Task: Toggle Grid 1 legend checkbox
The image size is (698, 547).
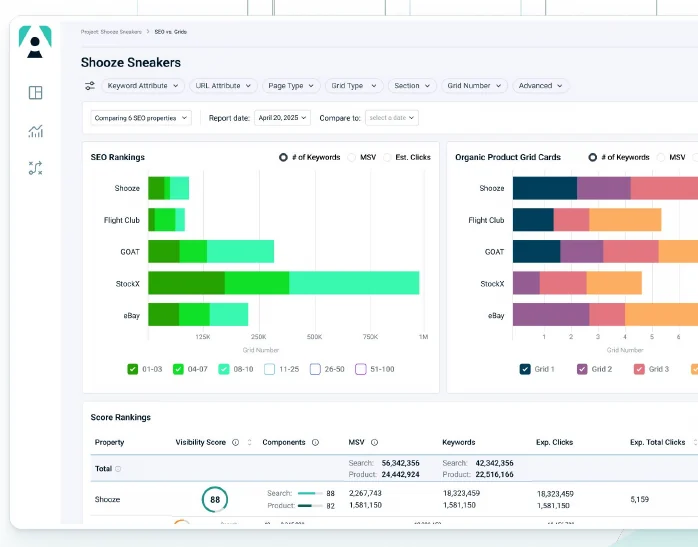Action: pos(525,369)
